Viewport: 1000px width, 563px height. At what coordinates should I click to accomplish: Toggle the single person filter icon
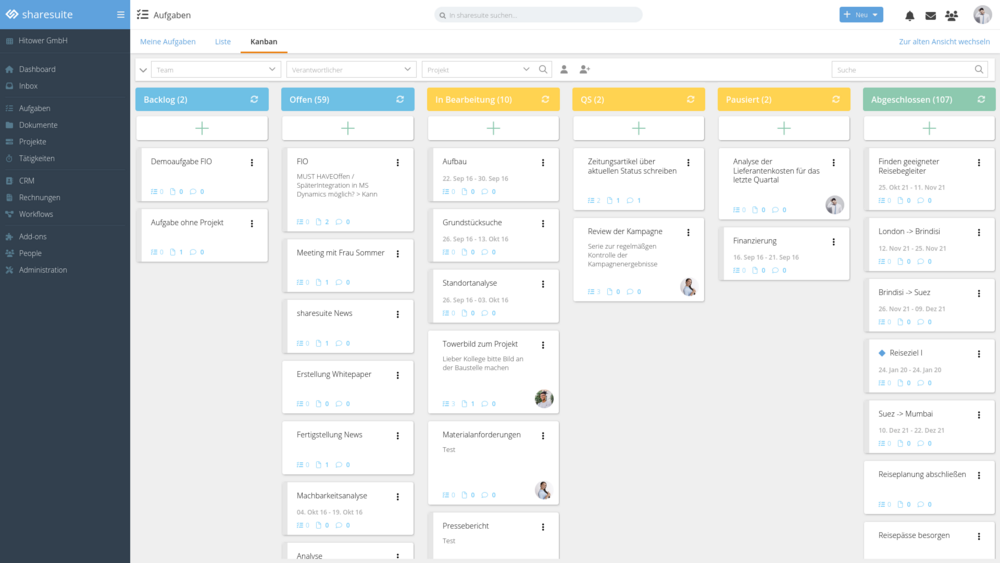[x=564, y=70]
